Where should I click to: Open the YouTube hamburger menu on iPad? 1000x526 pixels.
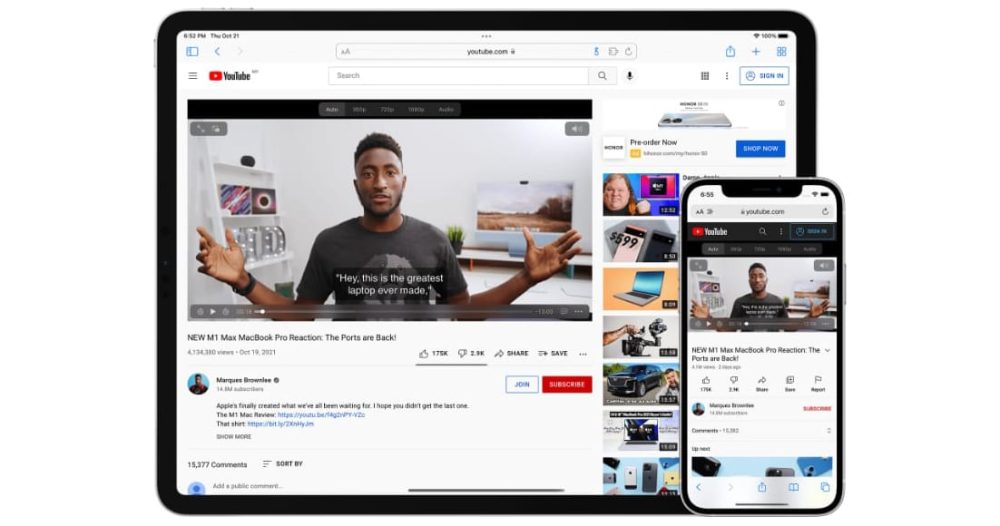click(193, 76)
